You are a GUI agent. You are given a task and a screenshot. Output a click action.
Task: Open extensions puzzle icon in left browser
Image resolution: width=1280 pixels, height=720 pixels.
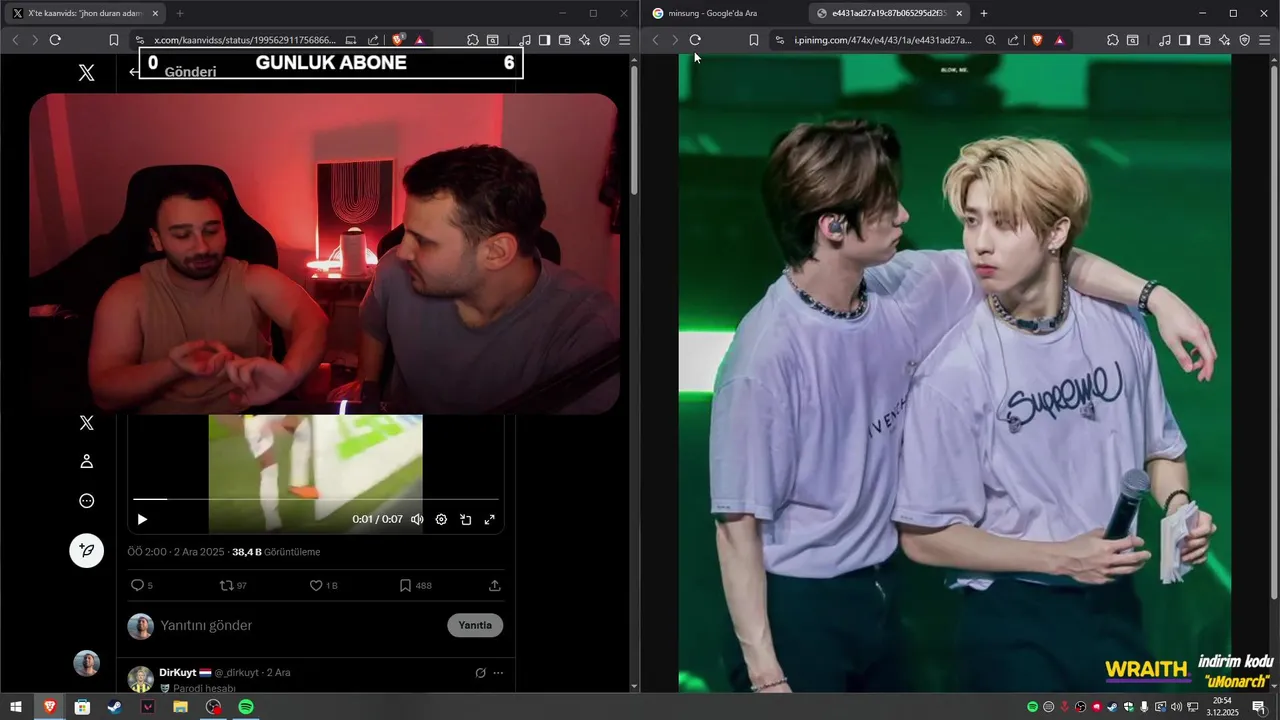[473, 40]
